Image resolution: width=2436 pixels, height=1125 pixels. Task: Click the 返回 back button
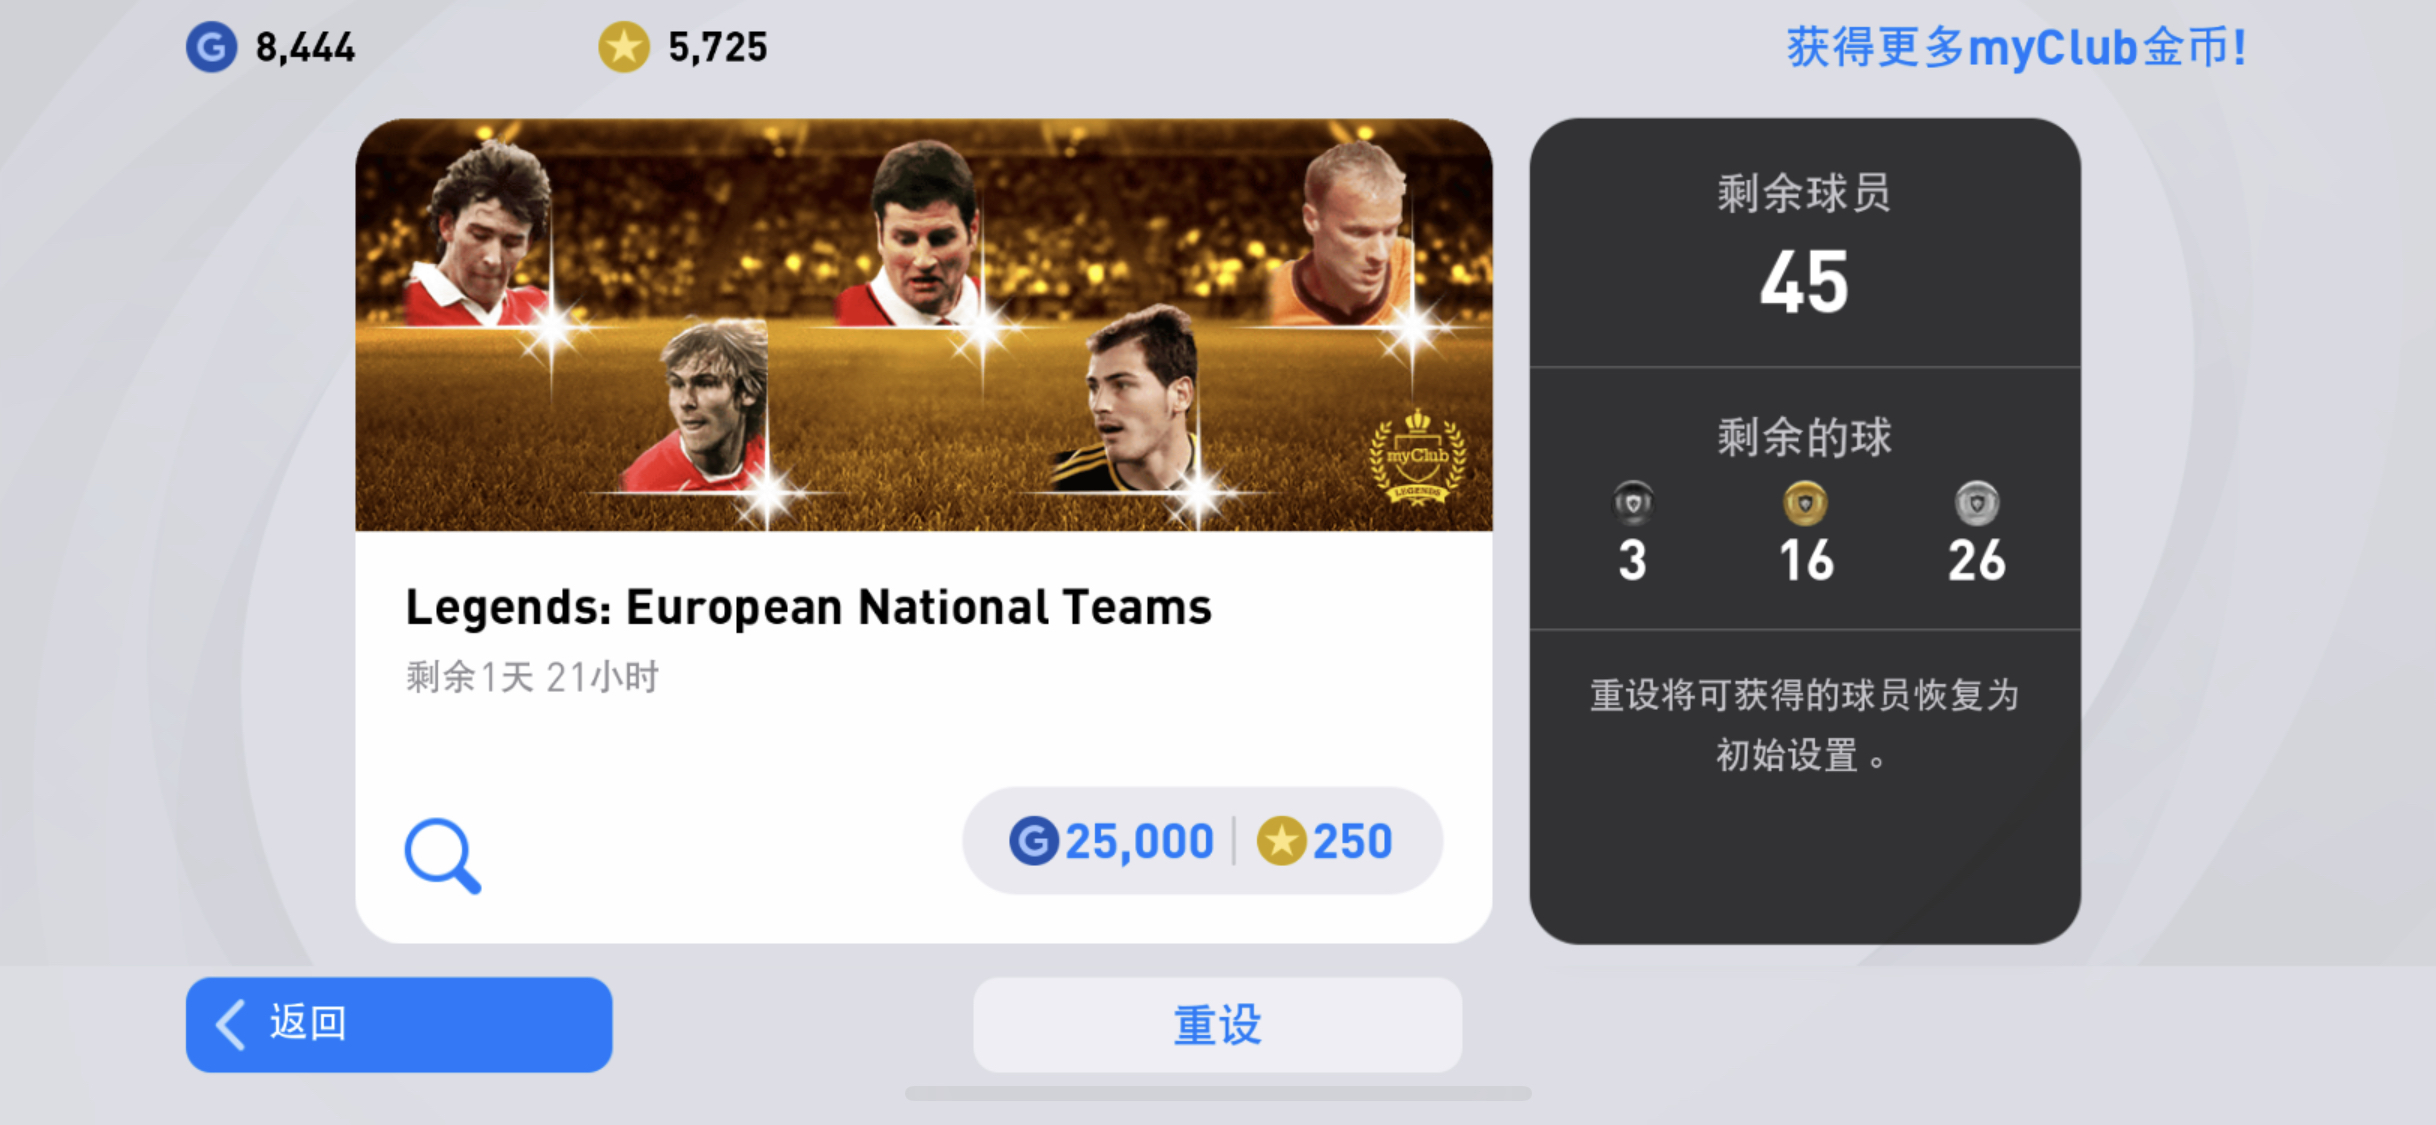tap(399, 1024)
